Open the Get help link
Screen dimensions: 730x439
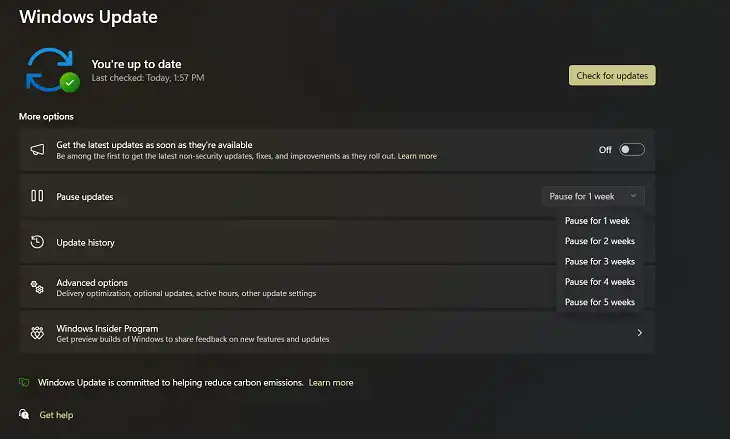56,415
